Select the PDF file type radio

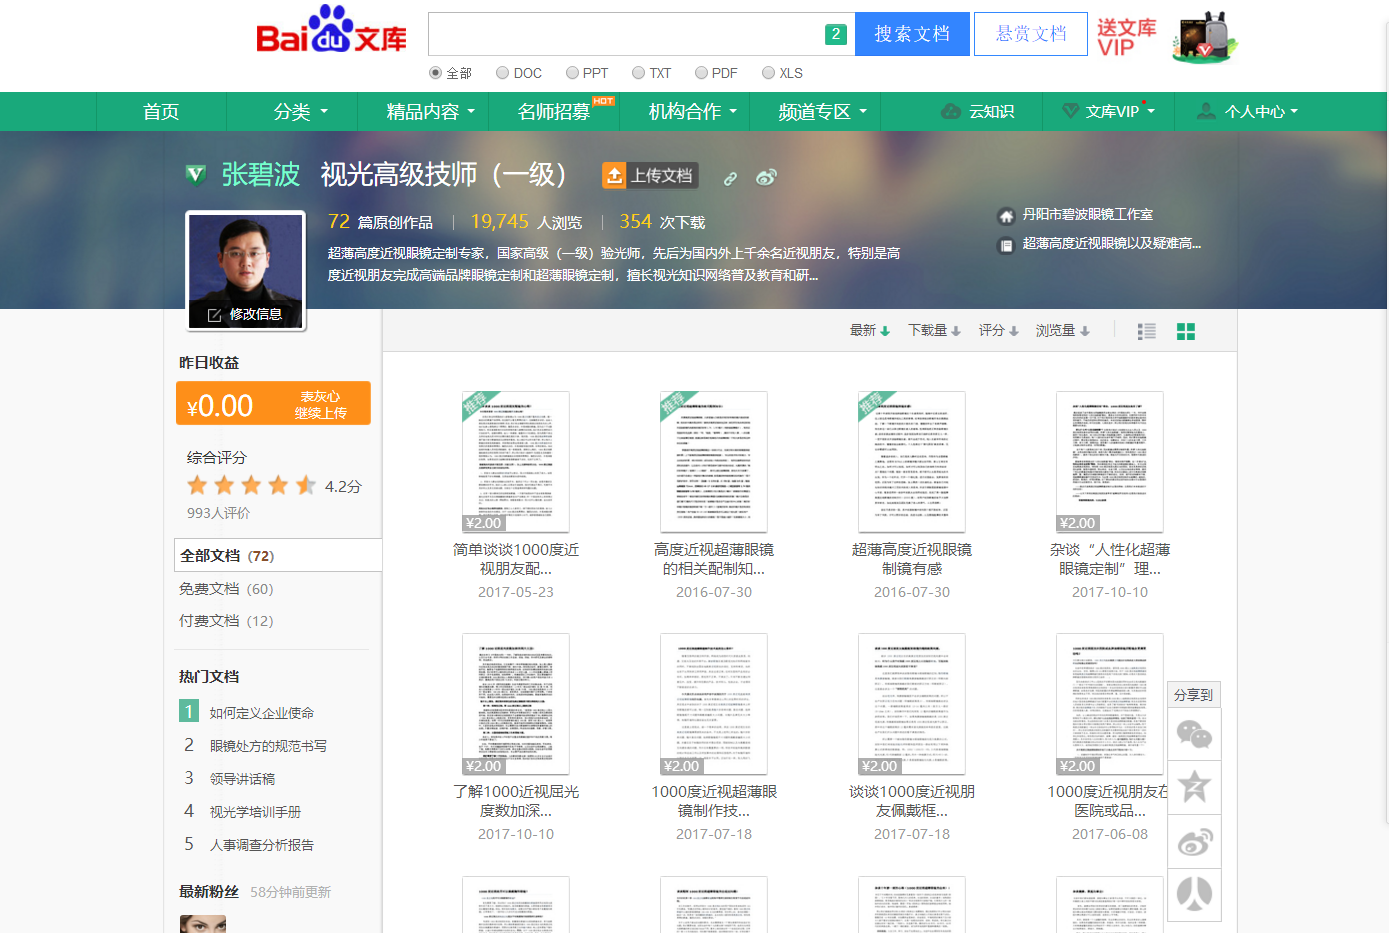[701, 73]
